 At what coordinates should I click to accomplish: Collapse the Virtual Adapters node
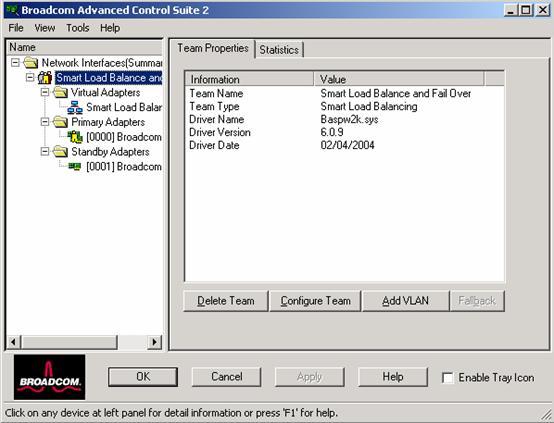[45, 92]
